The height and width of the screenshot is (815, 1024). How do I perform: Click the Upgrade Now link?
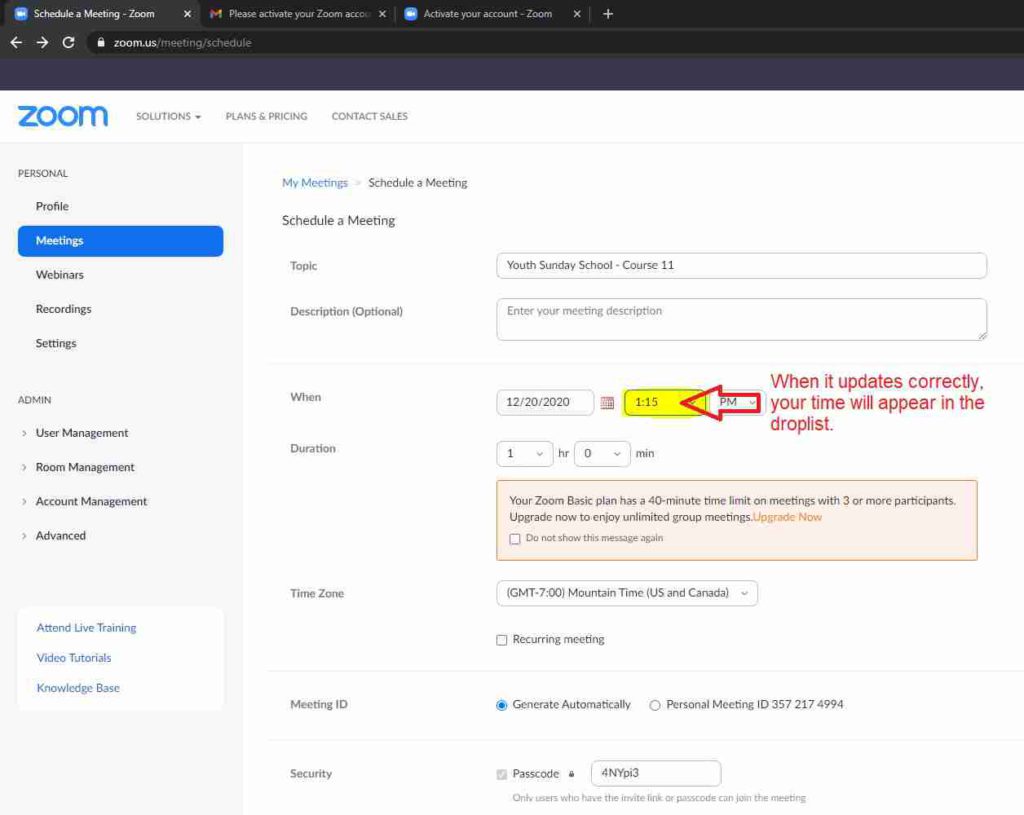788,517
